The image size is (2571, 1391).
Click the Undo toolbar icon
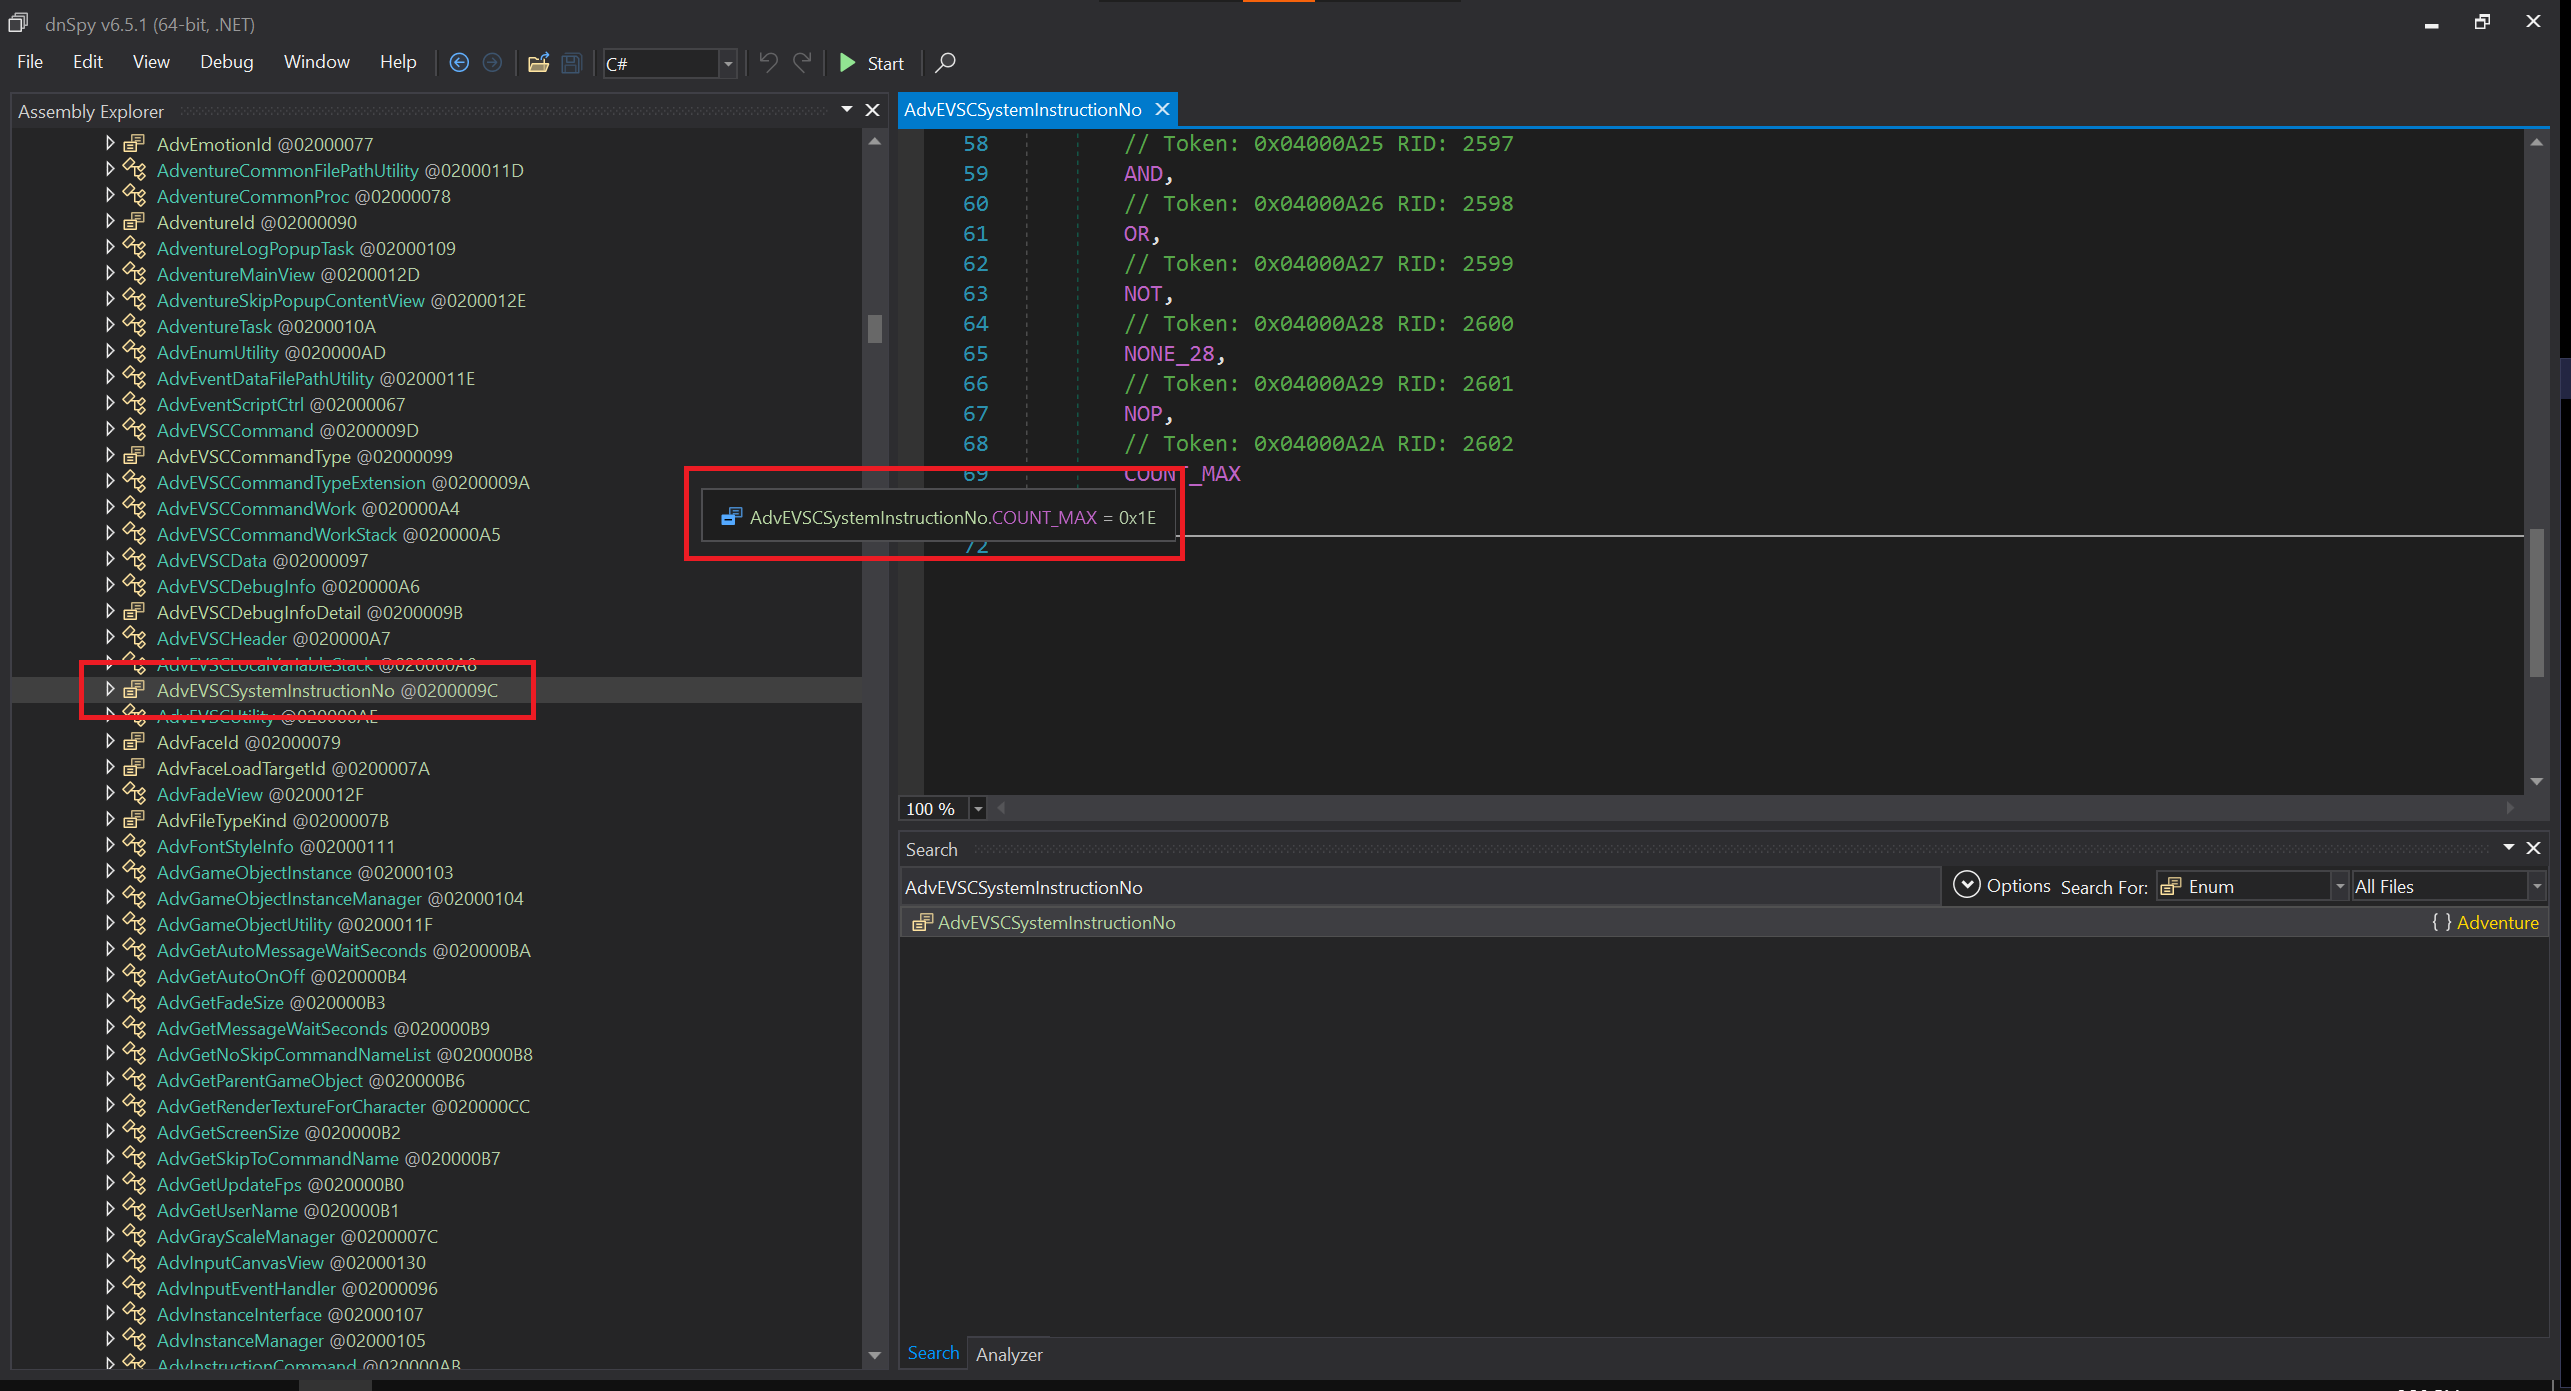coord(768,63)
